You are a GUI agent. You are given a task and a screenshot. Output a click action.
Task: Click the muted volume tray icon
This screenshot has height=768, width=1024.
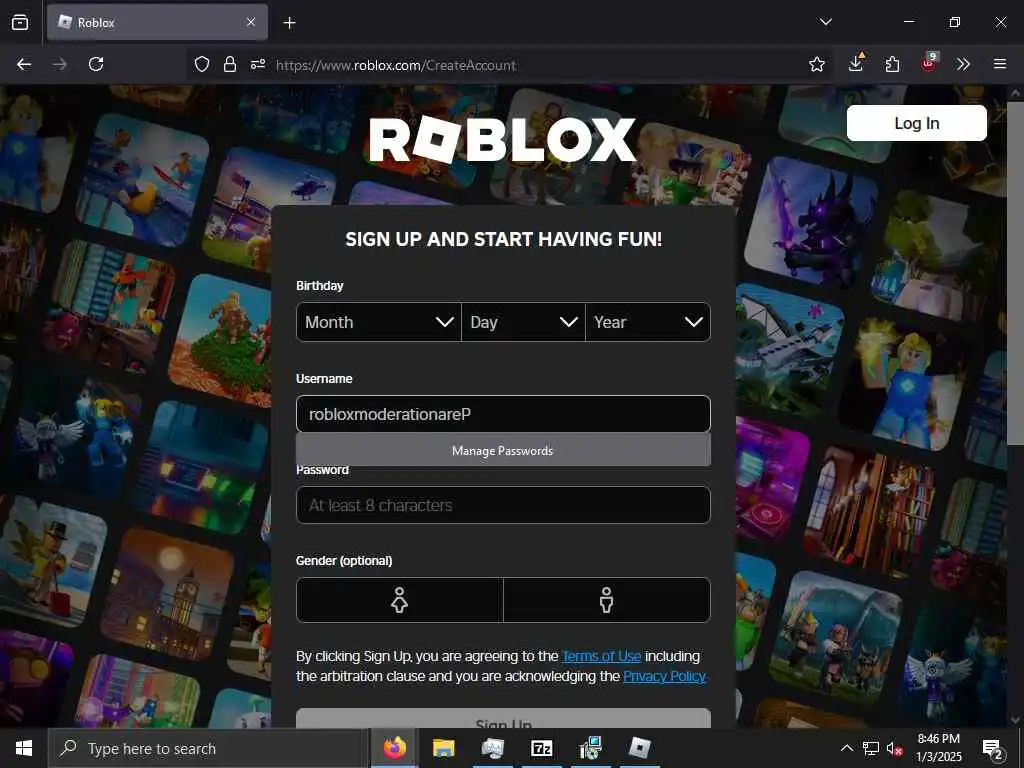point(895,748)
